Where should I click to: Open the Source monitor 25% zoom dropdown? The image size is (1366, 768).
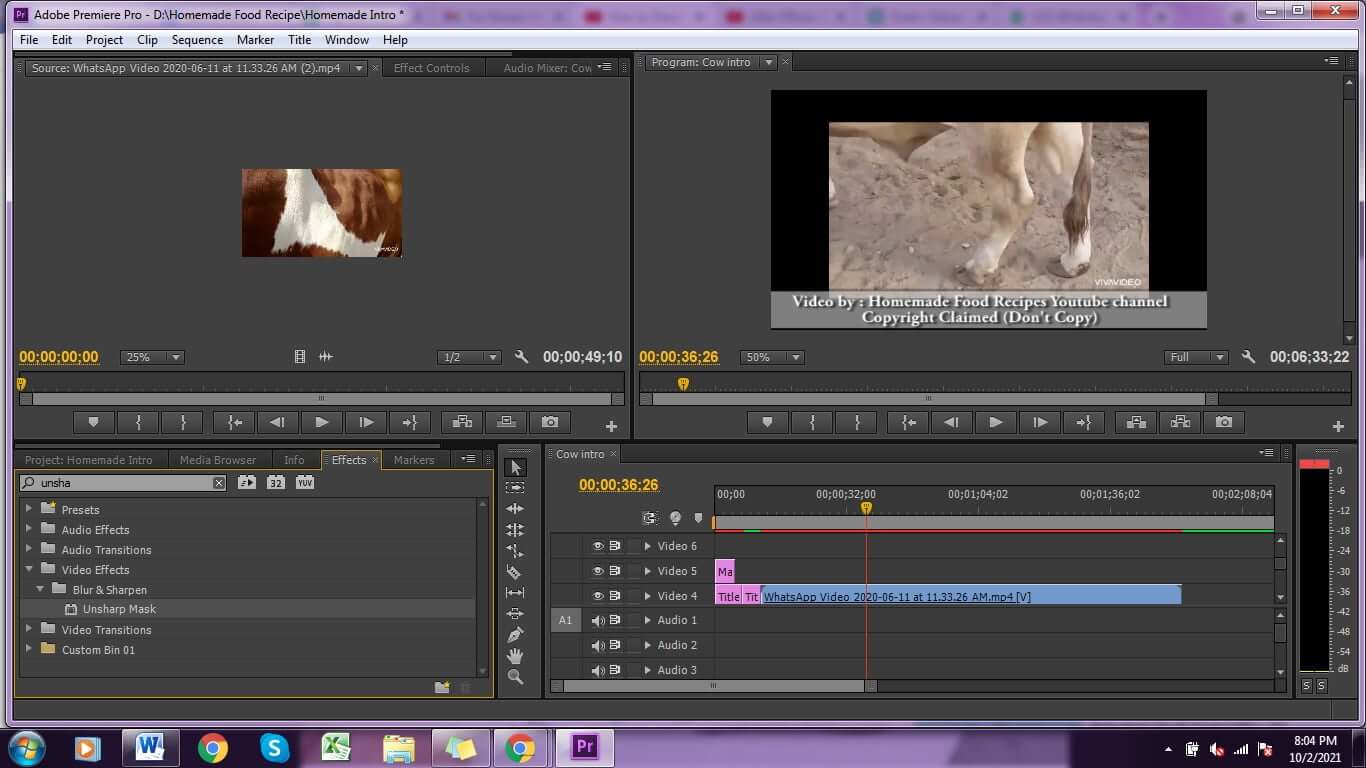click(x=151, y=357)
